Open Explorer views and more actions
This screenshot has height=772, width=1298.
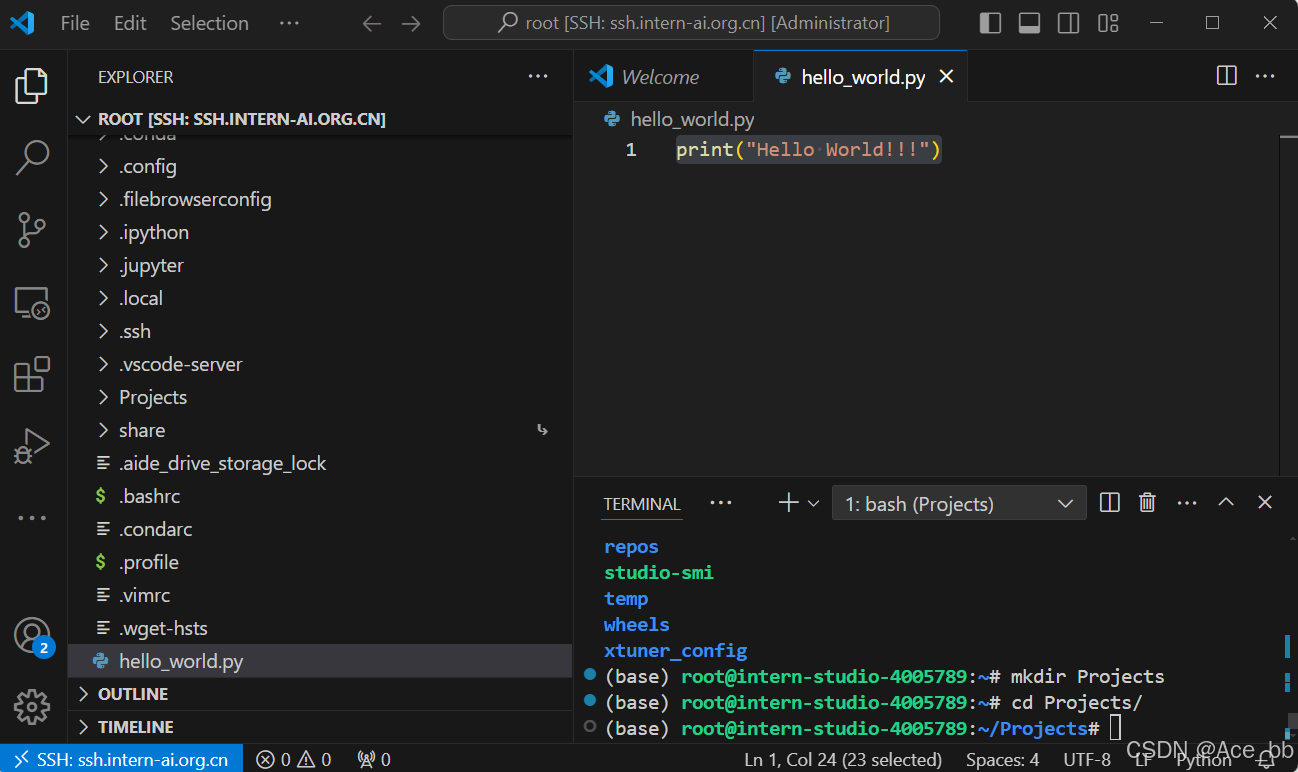(x=538, y=77)
